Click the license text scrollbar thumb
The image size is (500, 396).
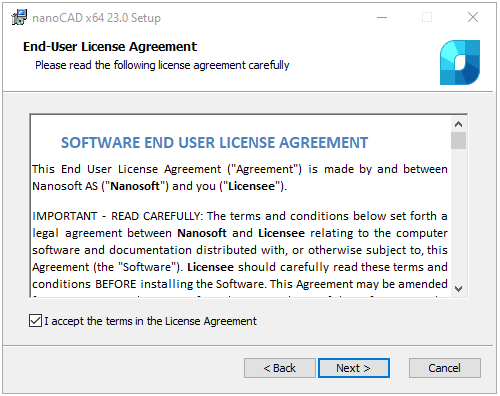click(x=458, y=140)
